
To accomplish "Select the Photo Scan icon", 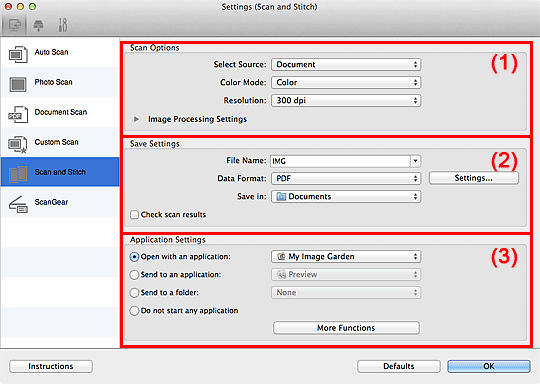I will pos(18,84).
